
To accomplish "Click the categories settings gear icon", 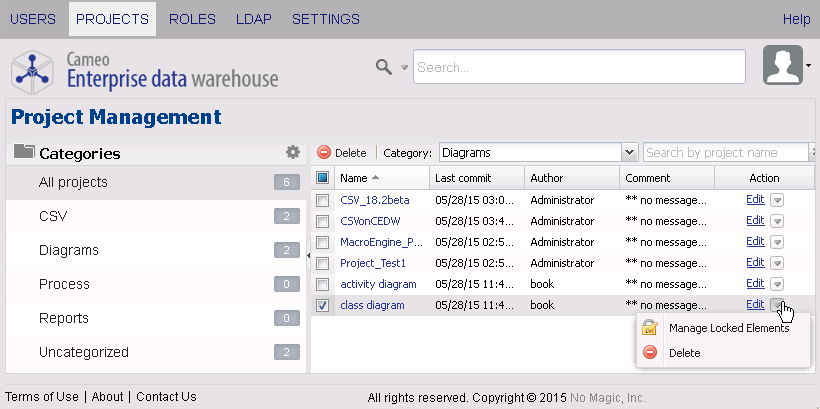I will tap(292, 152).
